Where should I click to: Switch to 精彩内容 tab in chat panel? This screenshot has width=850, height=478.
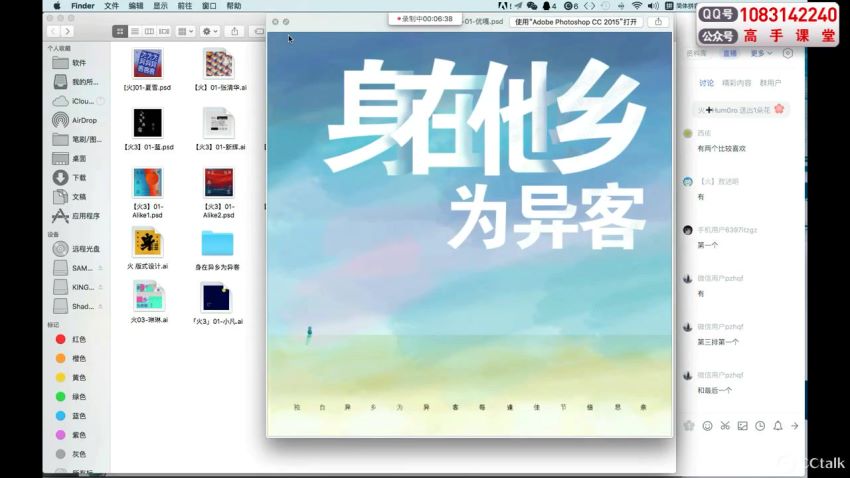click(736, 83)
